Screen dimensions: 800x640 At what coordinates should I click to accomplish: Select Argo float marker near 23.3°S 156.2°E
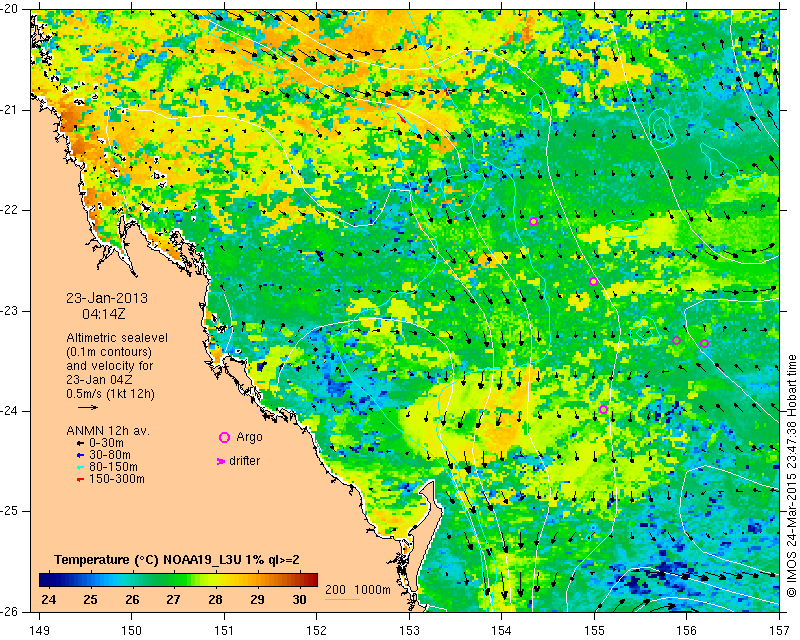tap(705, 343)
